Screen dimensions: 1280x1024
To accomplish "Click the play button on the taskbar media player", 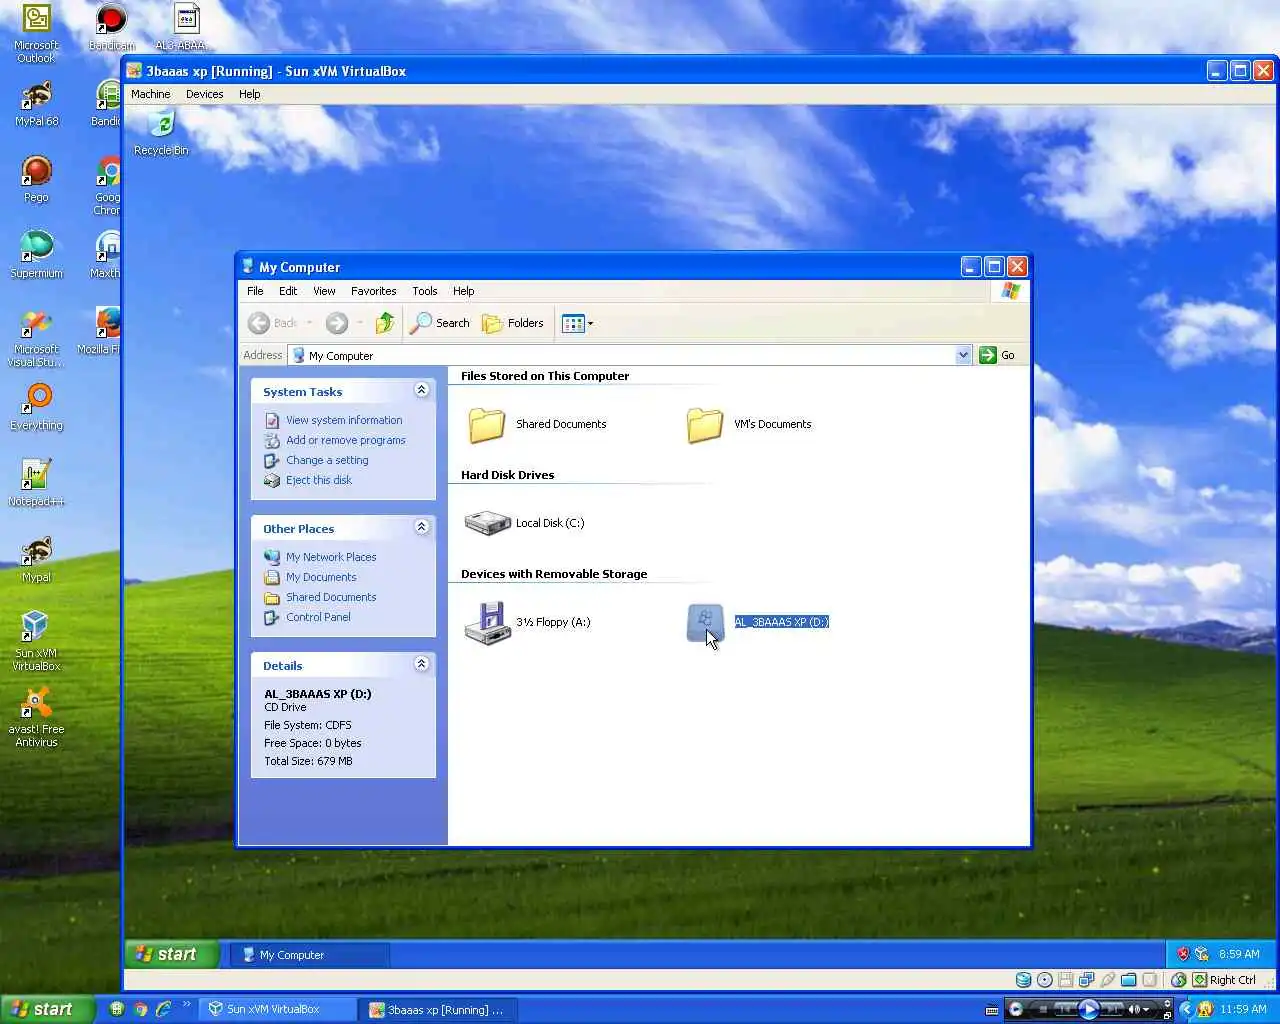I will (x=1089, y=1009).
